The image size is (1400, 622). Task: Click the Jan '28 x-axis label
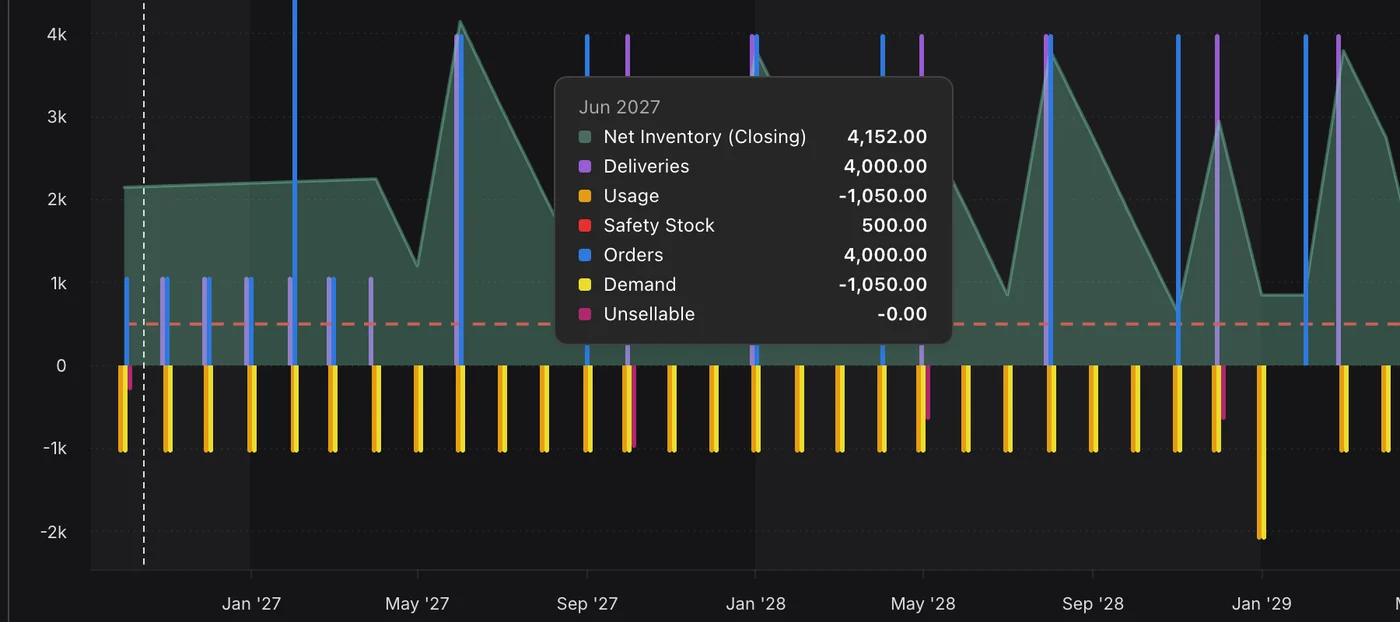tap(755, 604)
